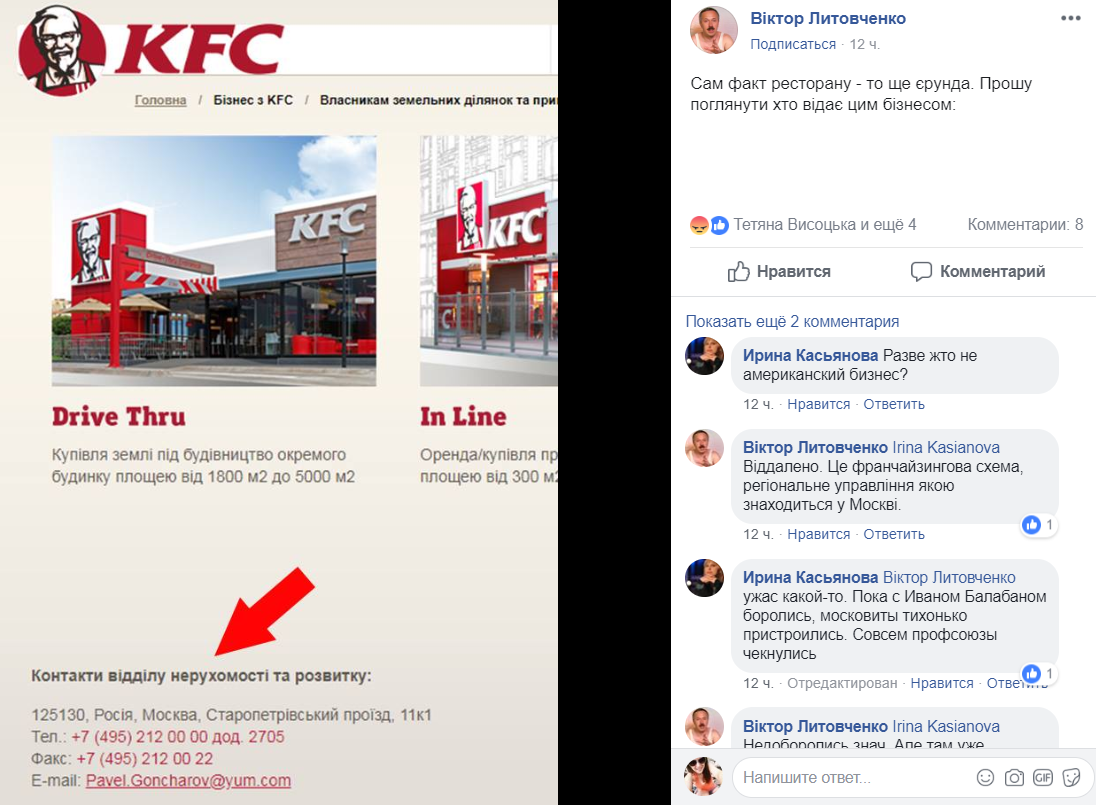
Task: Open the three-dot post options menu
Action: (1070, 18)
